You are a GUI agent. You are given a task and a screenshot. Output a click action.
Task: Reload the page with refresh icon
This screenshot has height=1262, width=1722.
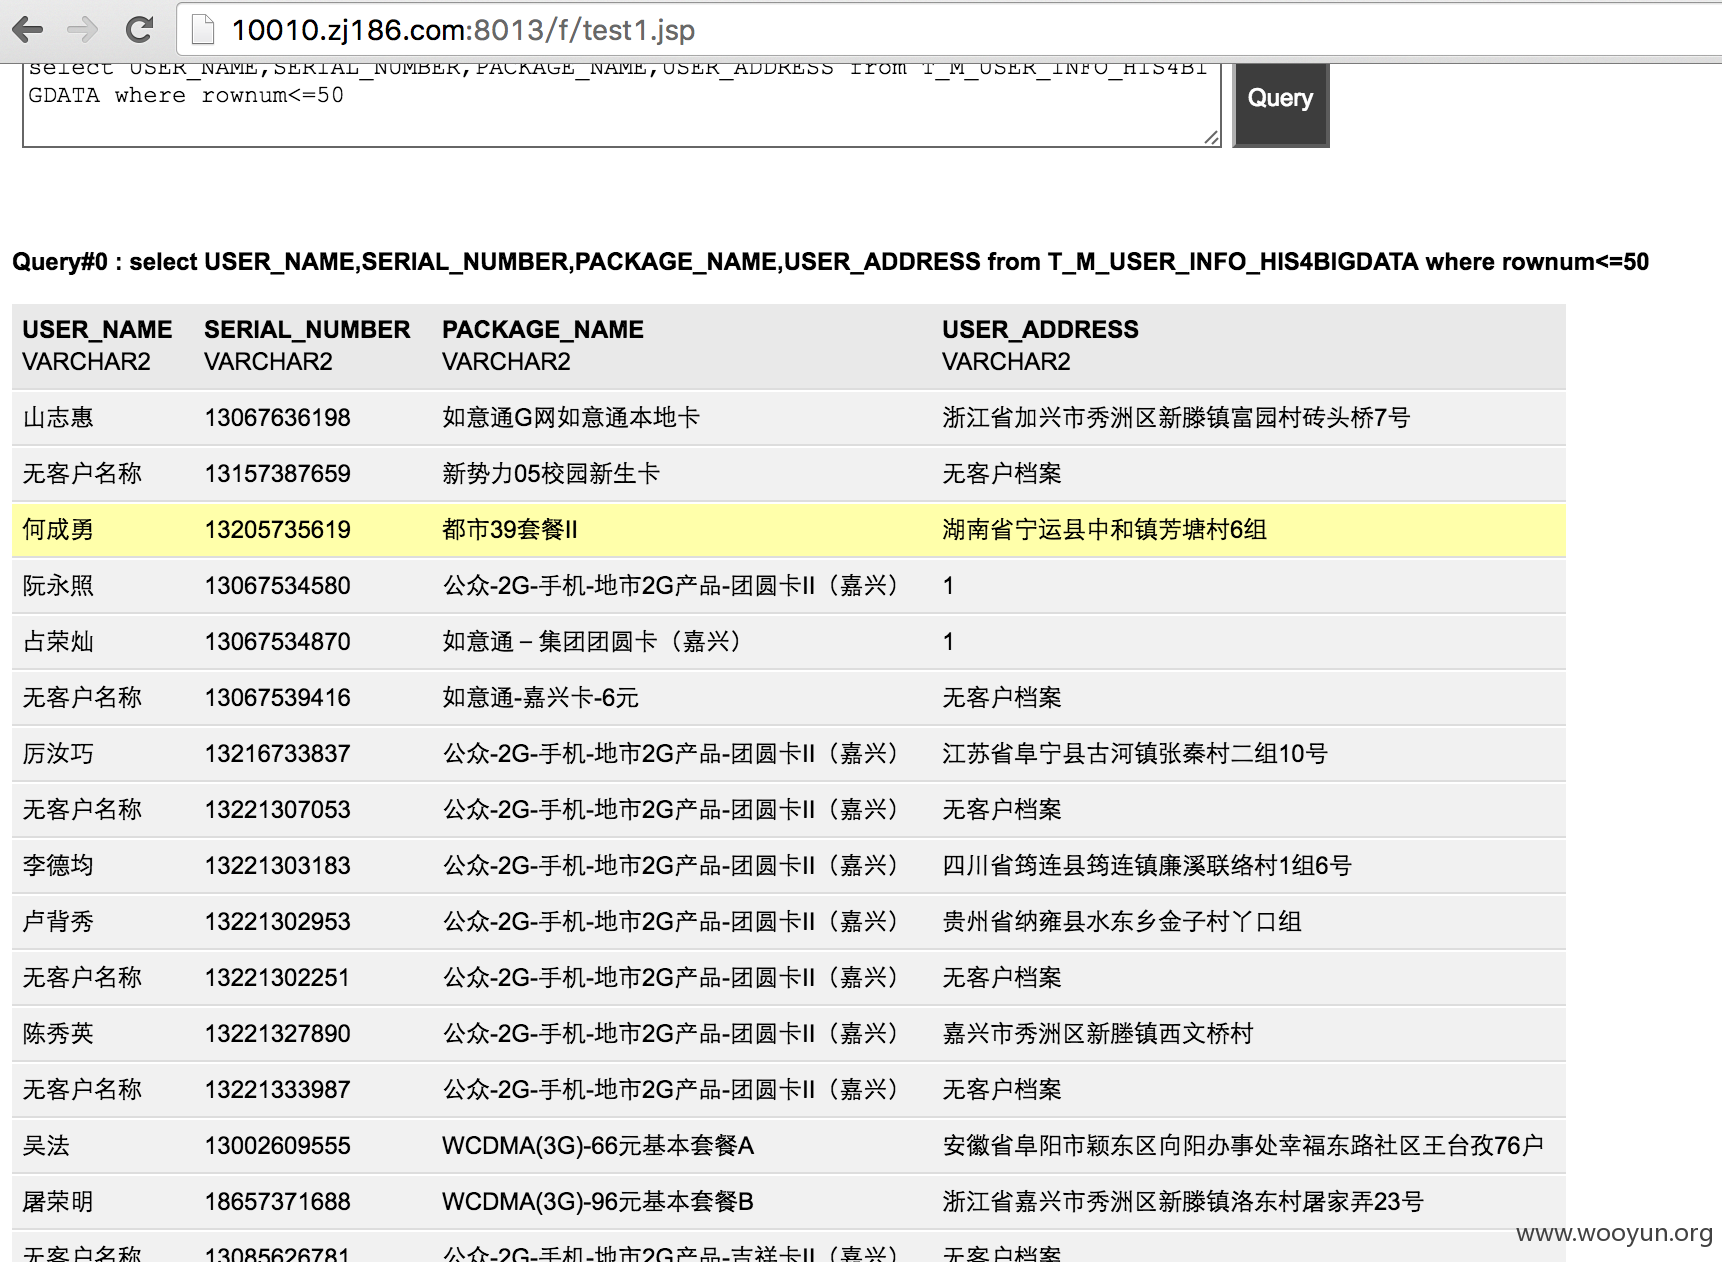tap(139, 30)
